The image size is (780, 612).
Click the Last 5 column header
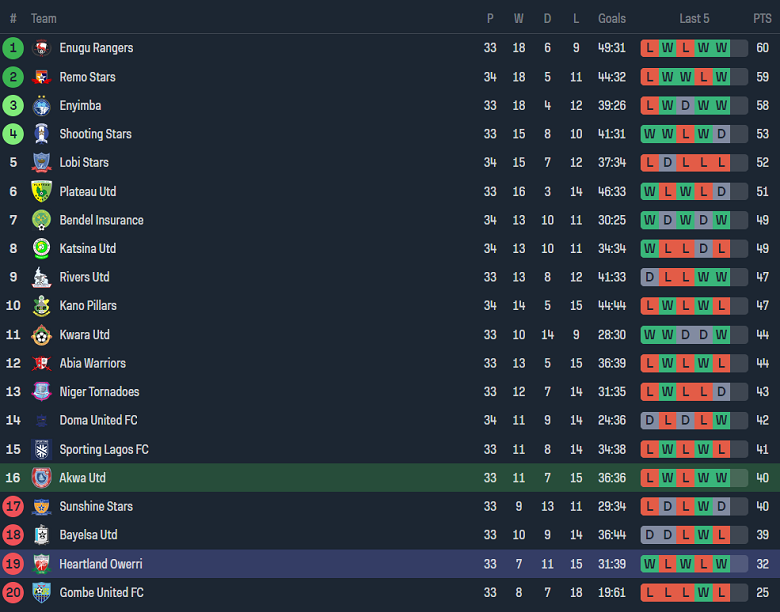coord(694,19)
